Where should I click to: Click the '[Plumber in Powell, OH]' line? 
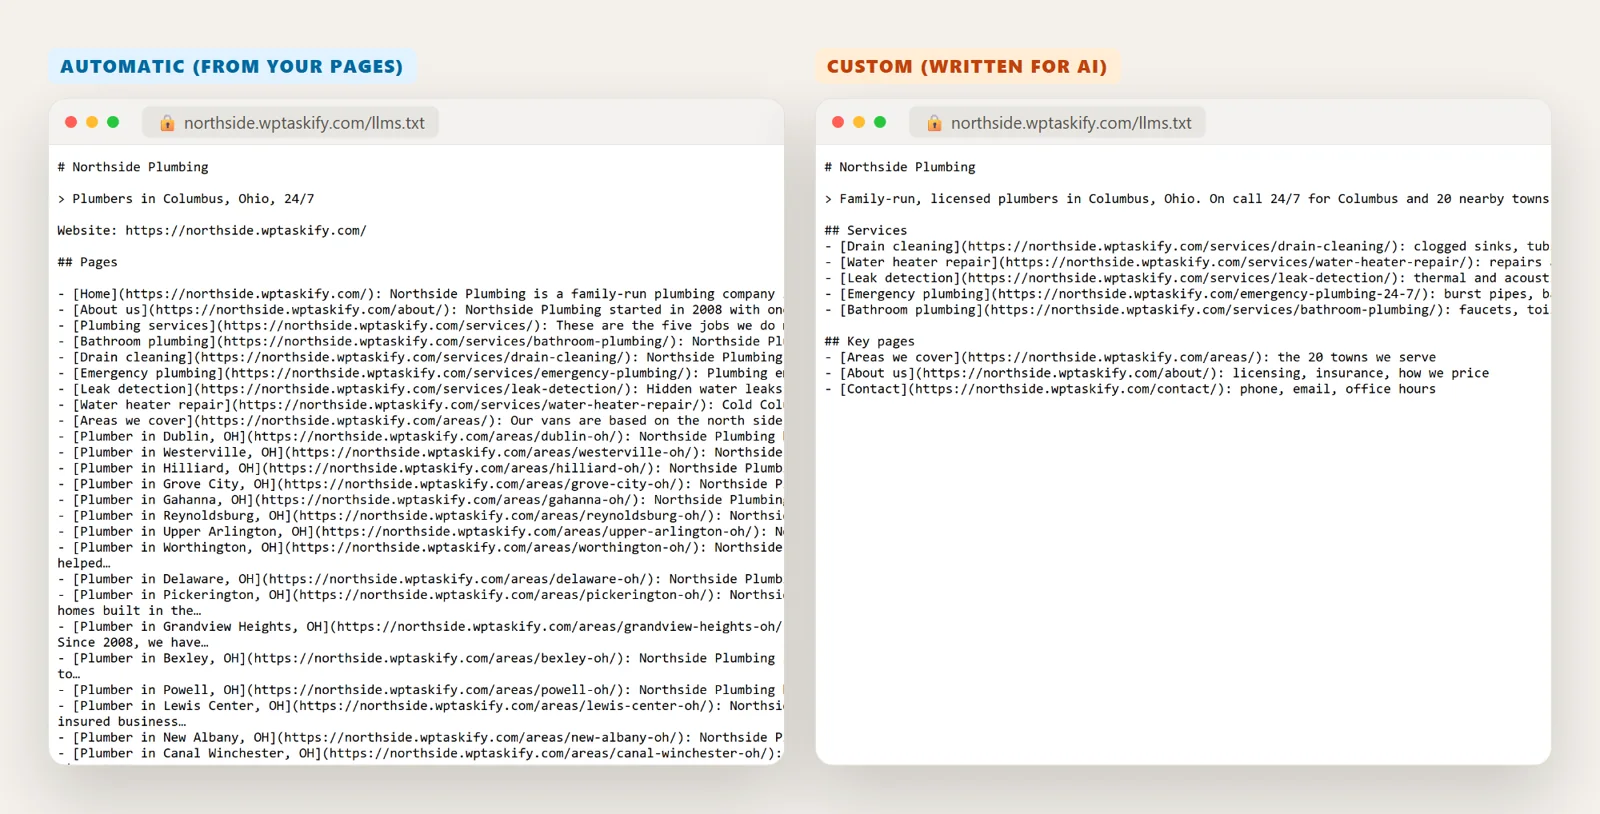click(x=420, y=690)
